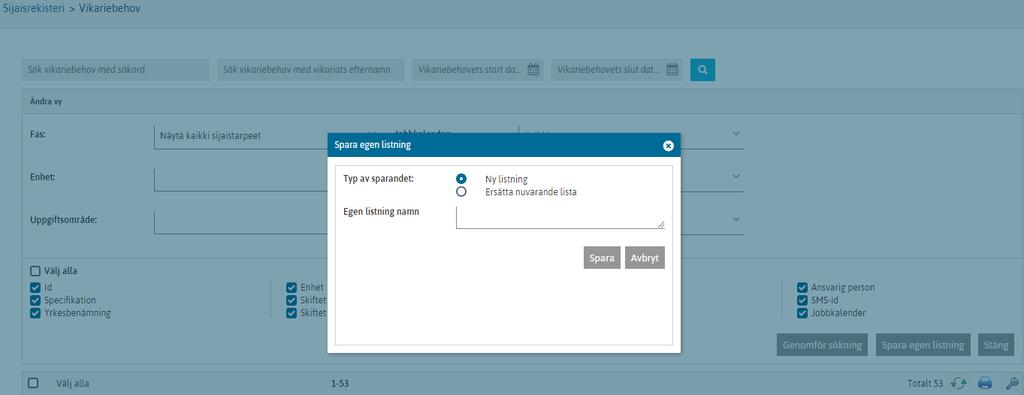Open calendar picker for start date
This screenshot has width=1024, height=395.
[x=533, y=70]
